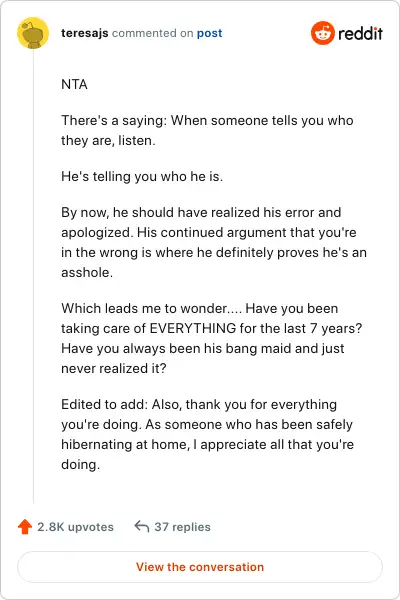This screenshot has height=600, width=400.
Task: Click the "Which leads me to wonder" line
Action: (x=199, y=308)
